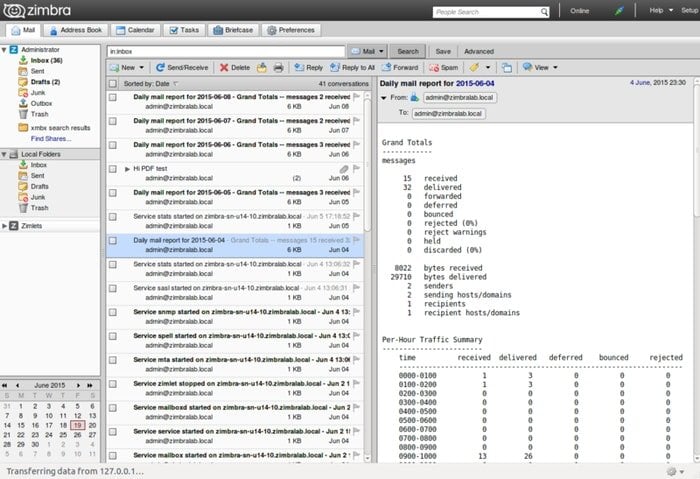Viewport: 700px width, 479px height.
Task: Flag the Hi PDF test conversation
Action: click(x=356, y=168)
